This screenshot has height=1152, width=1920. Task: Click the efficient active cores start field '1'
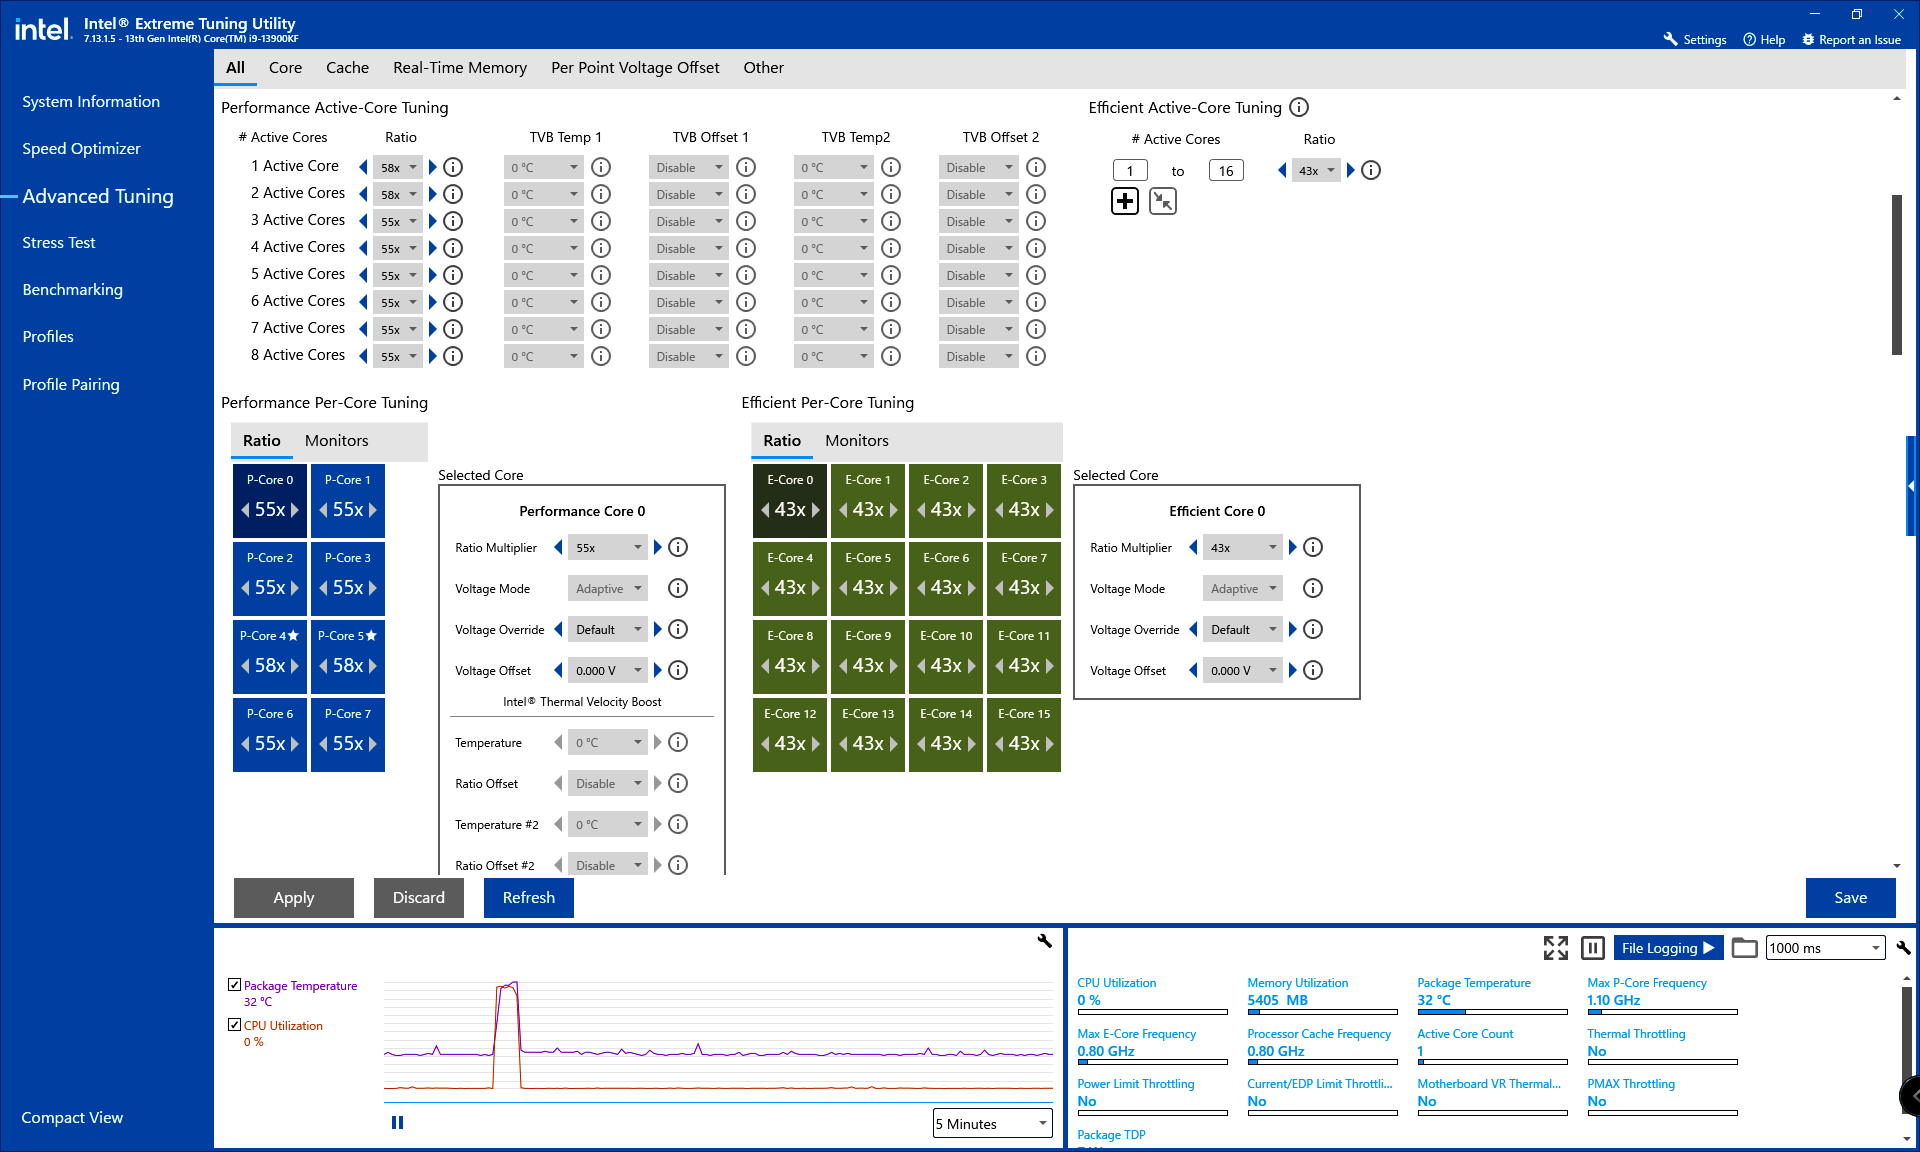[1130, 170]
